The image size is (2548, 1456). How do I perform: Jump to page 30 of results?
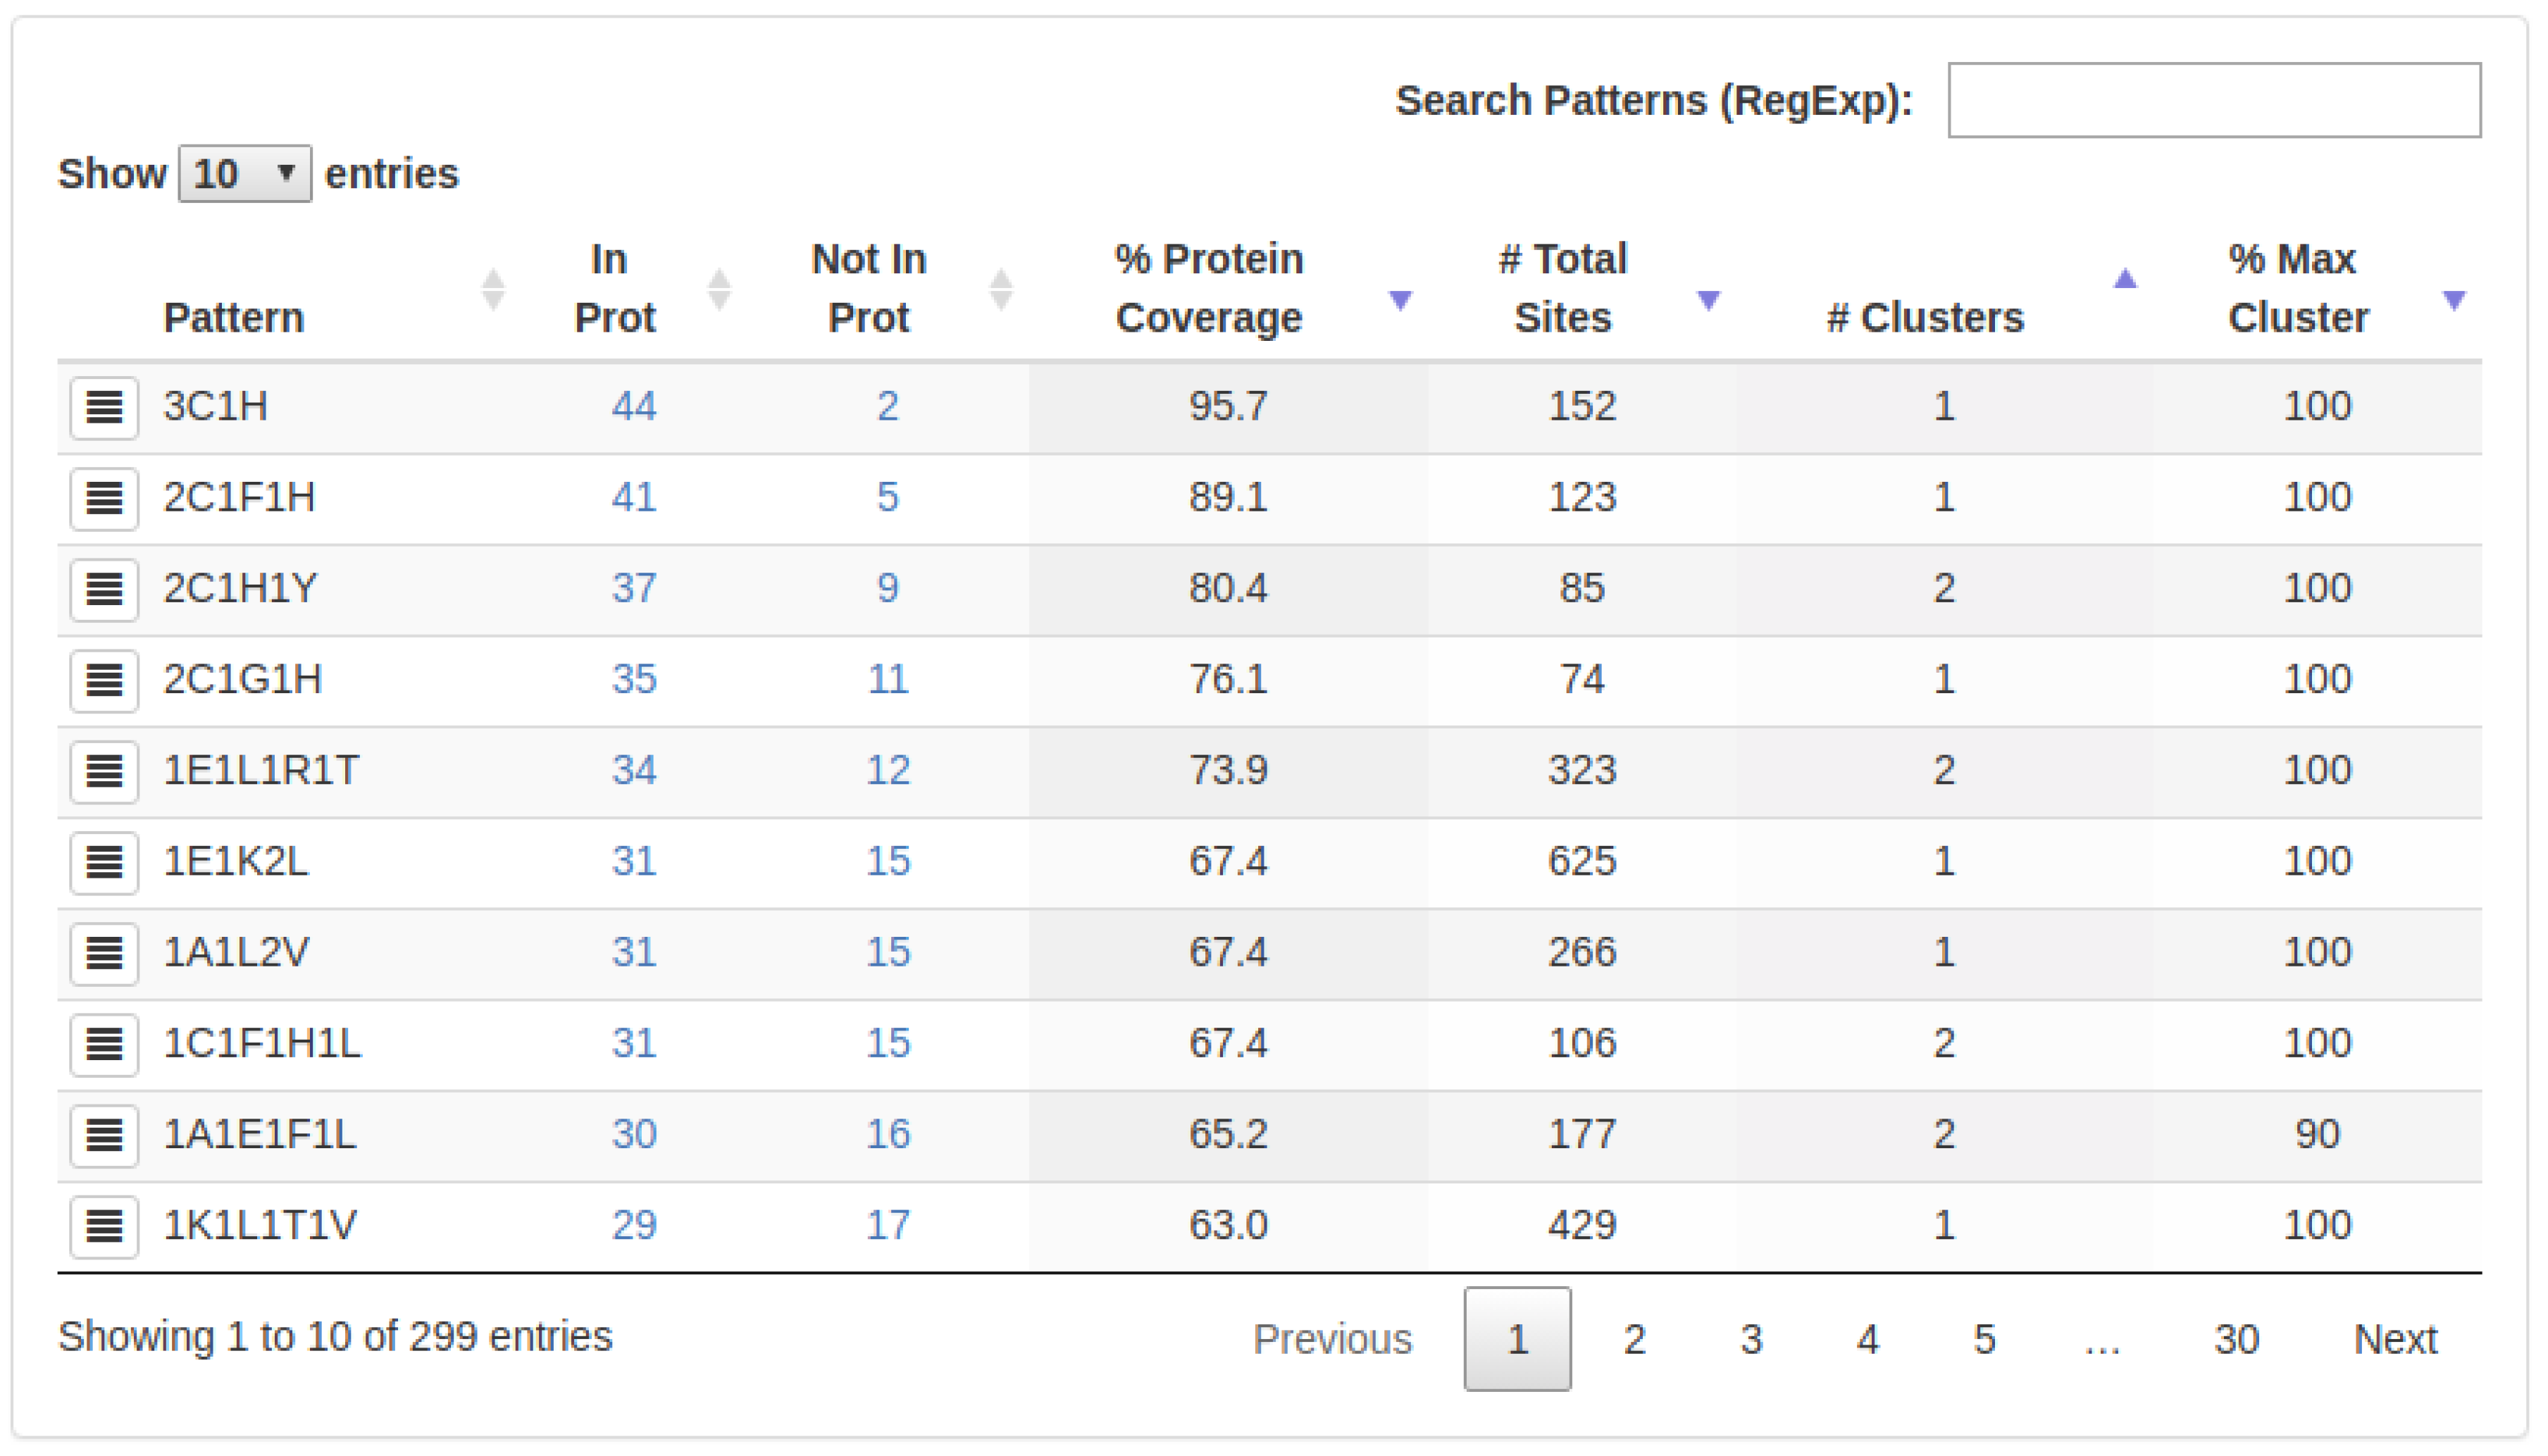pyautogui.click(x=2236, y=1339)
